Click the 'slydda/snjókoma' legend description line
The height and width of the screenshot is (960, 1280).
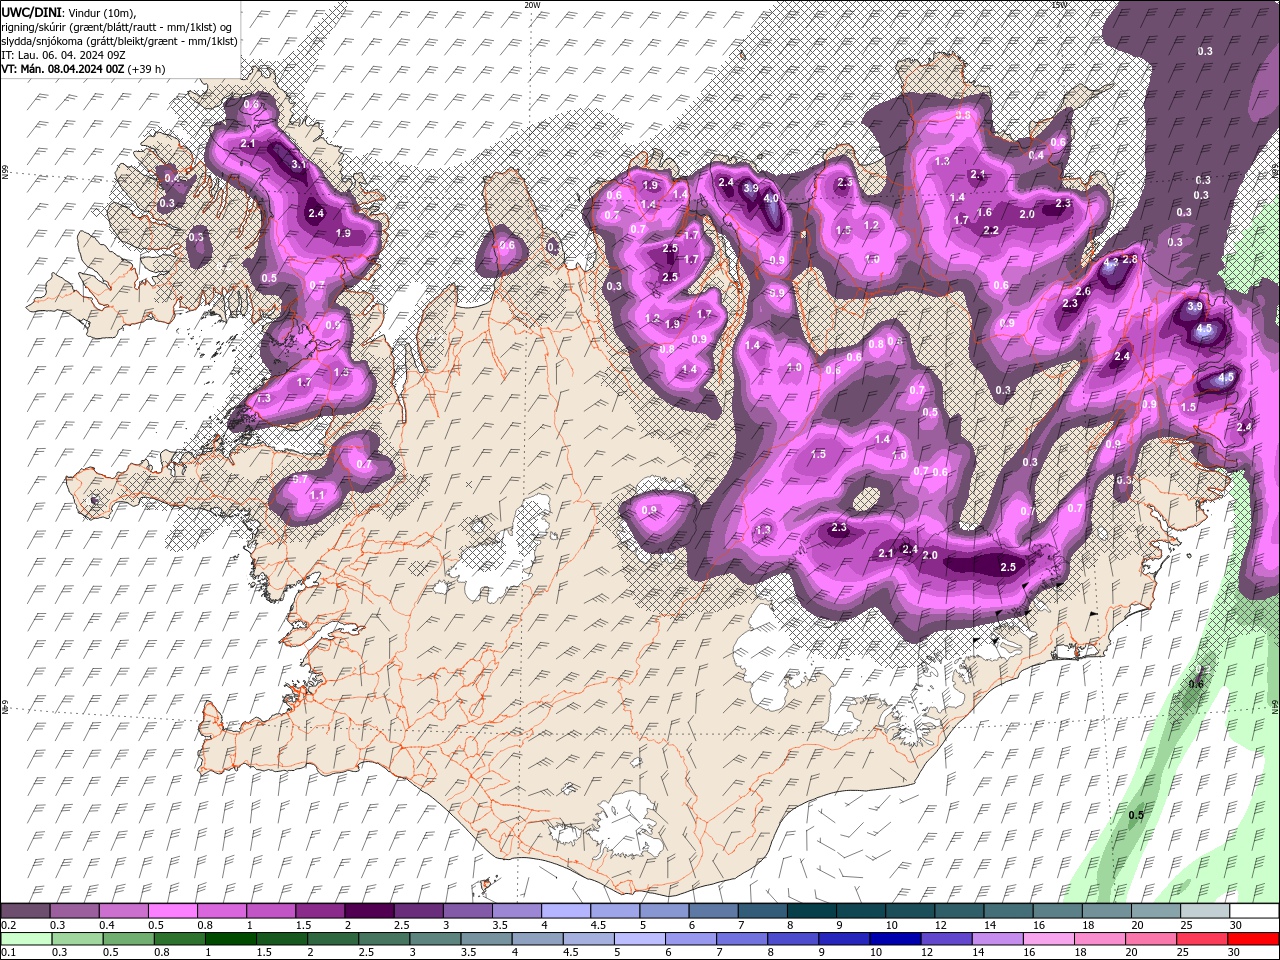pos(119,41)
